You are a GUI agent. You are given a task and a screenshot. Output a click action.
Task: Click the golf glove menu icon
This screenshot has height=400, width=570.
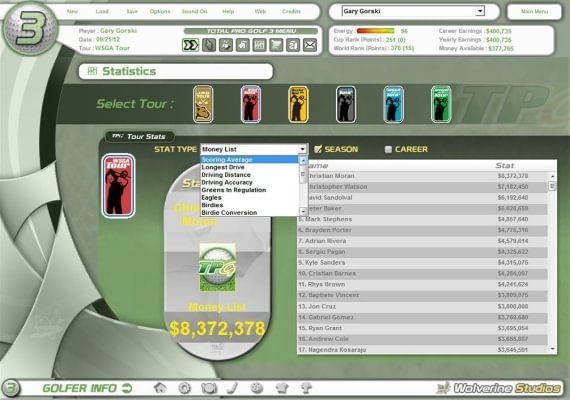point(209,45)
